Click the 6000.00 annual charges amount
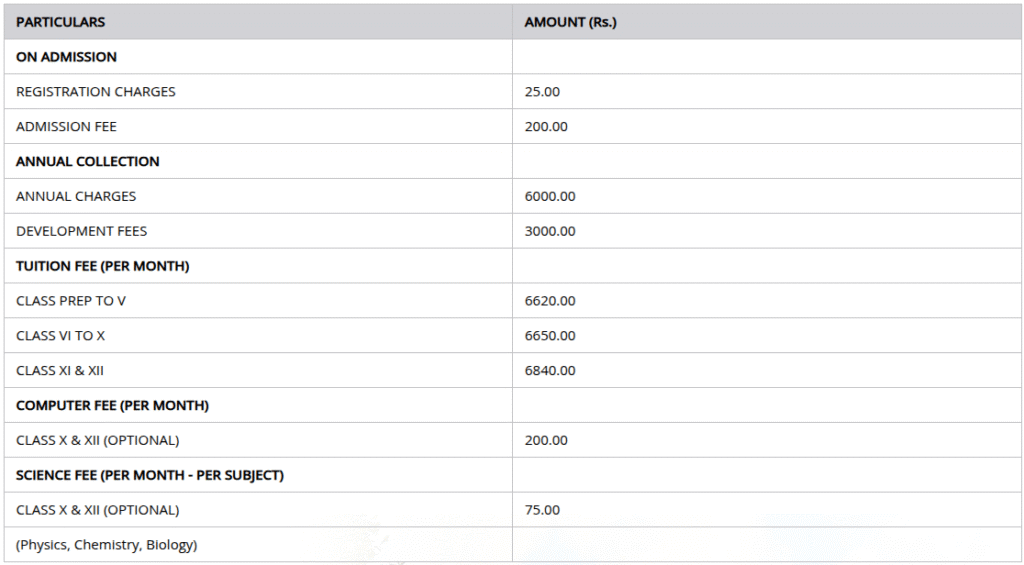 click(x=550, y=196)
